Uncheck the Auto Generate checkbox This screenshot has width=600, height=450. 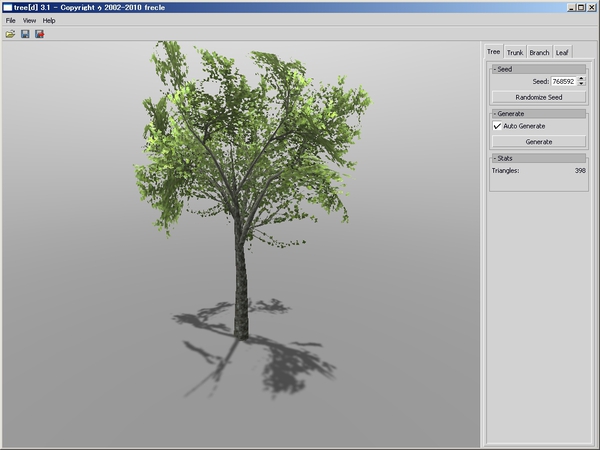point(497,126)
